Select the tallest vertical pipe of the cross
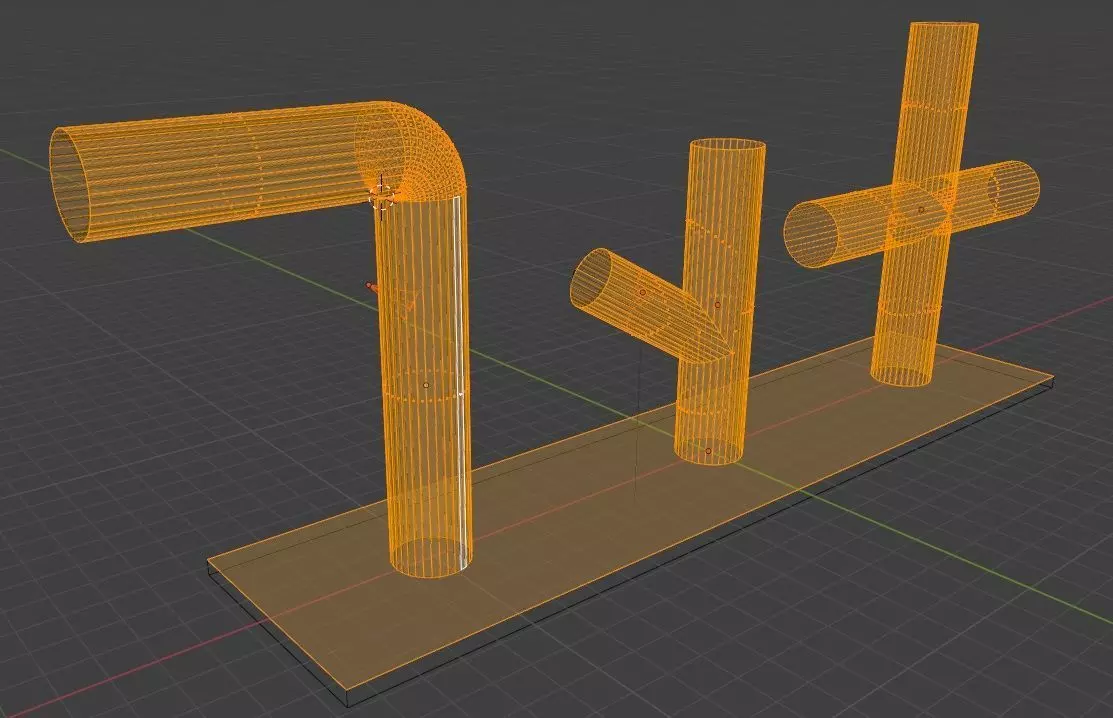 click(x=923, y=206)
